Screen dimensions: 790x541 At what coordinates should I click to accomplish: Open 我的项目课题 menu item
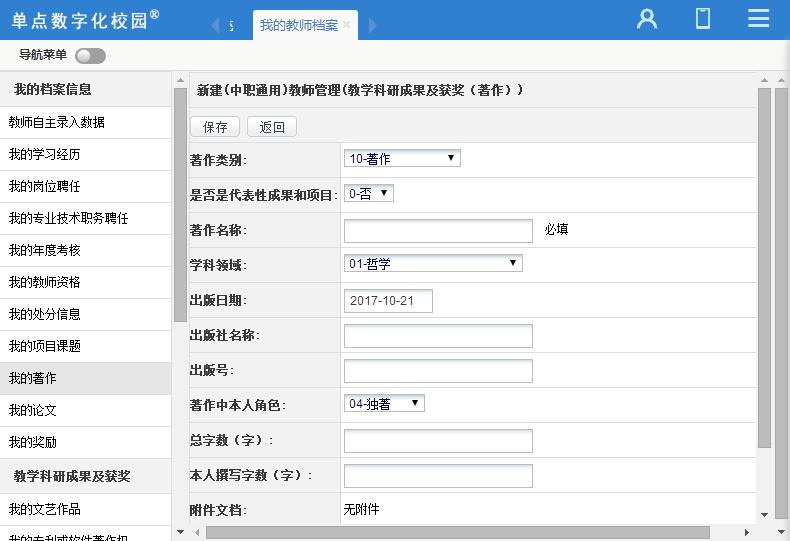pos(86,347)
